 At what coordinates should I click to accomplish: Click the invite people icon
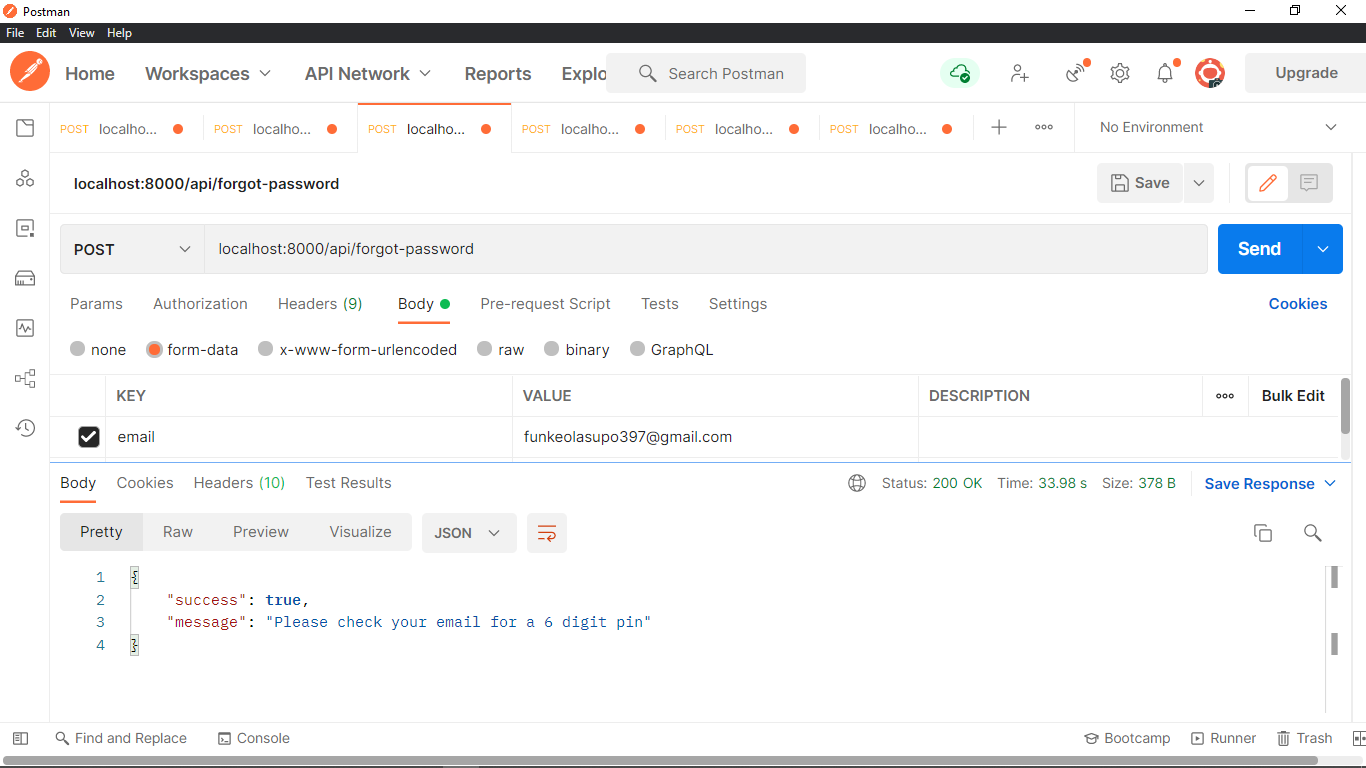coord(1020,73)
